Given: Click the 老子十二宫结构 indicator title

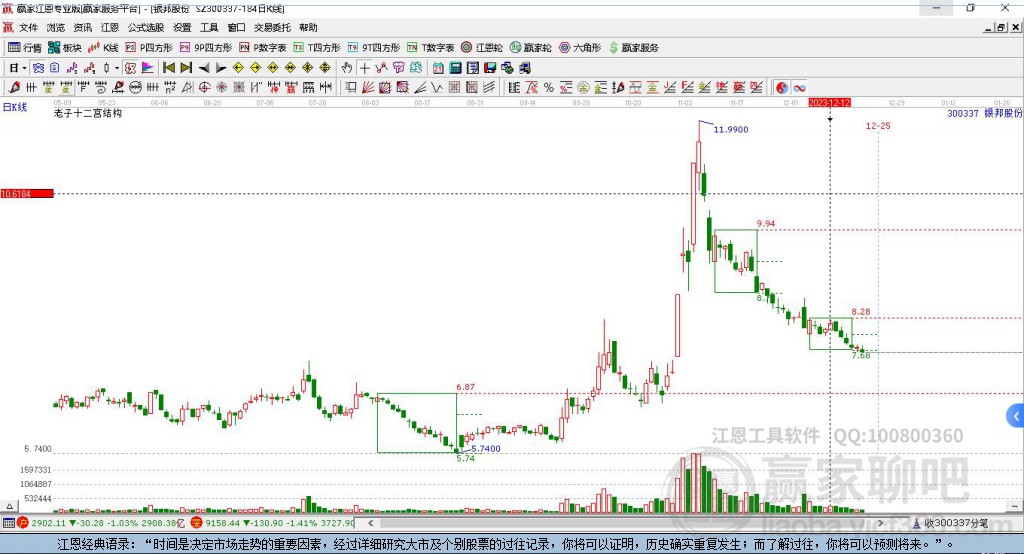Looking at the screenshot, I should point(88,113).
